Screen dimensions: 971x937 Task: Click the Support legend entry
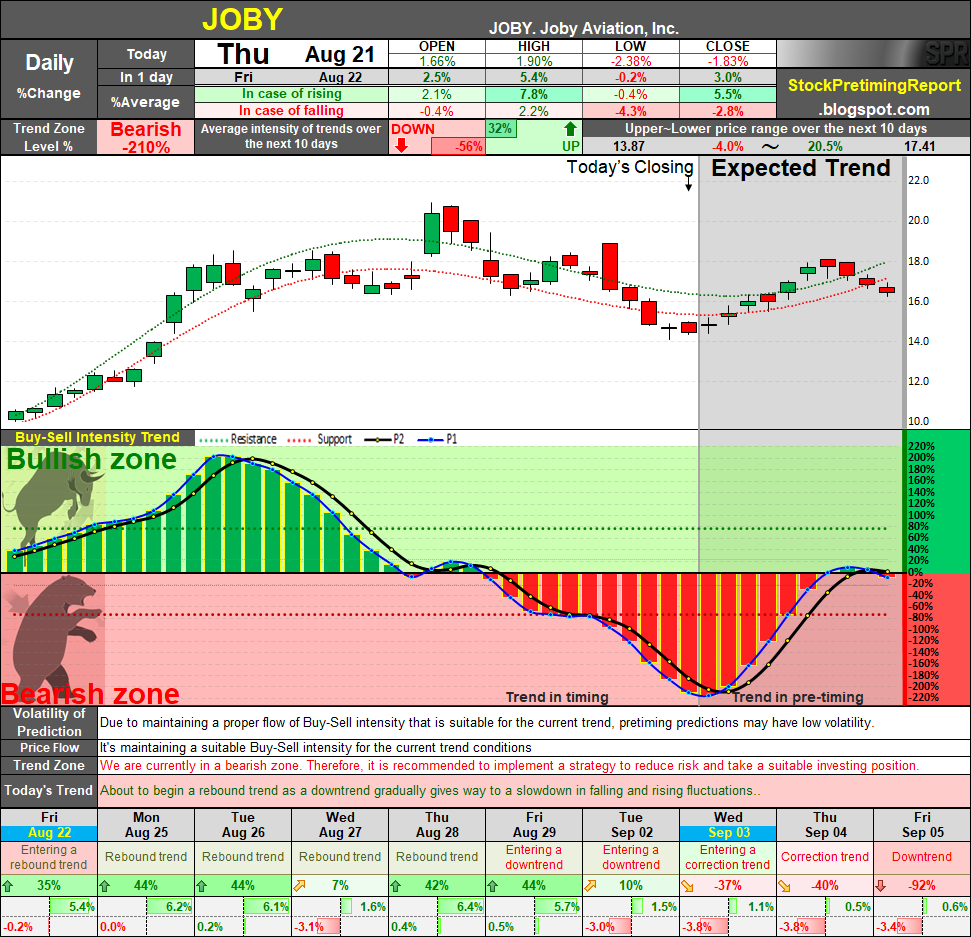point(320,439)
